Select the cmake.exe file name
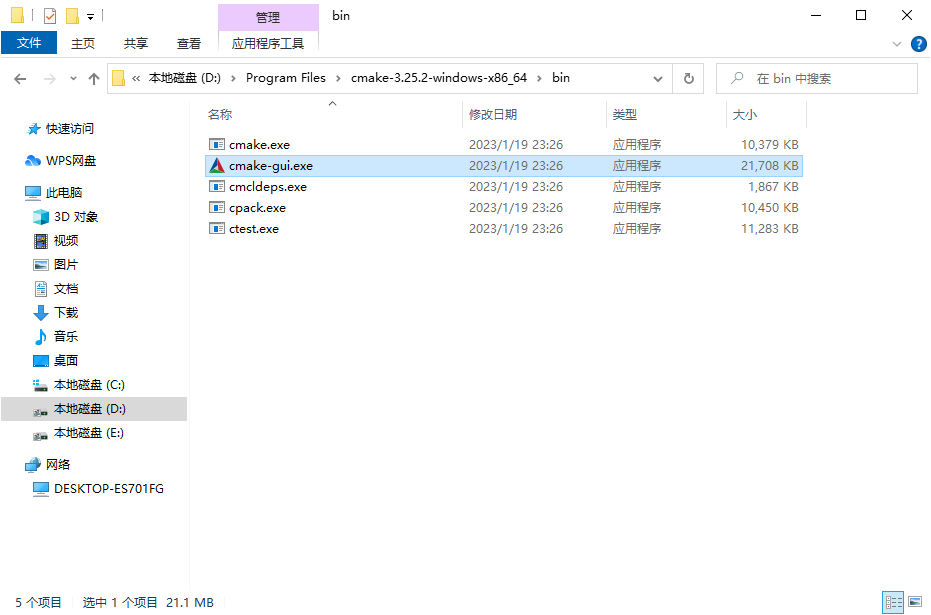The height and width of the screenshot is (615, 931). coord(259,144)
